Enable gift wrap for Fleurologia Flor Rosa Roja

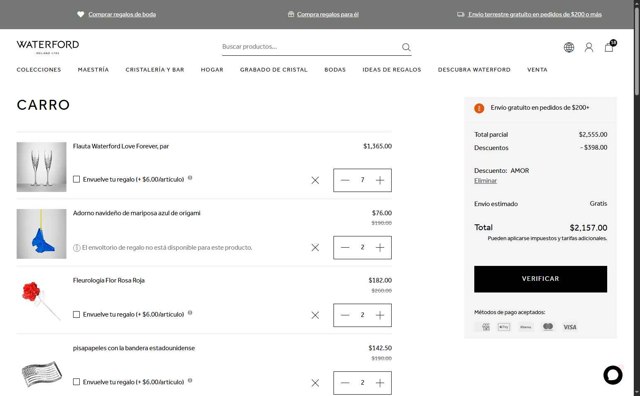(x=76, y=314)
